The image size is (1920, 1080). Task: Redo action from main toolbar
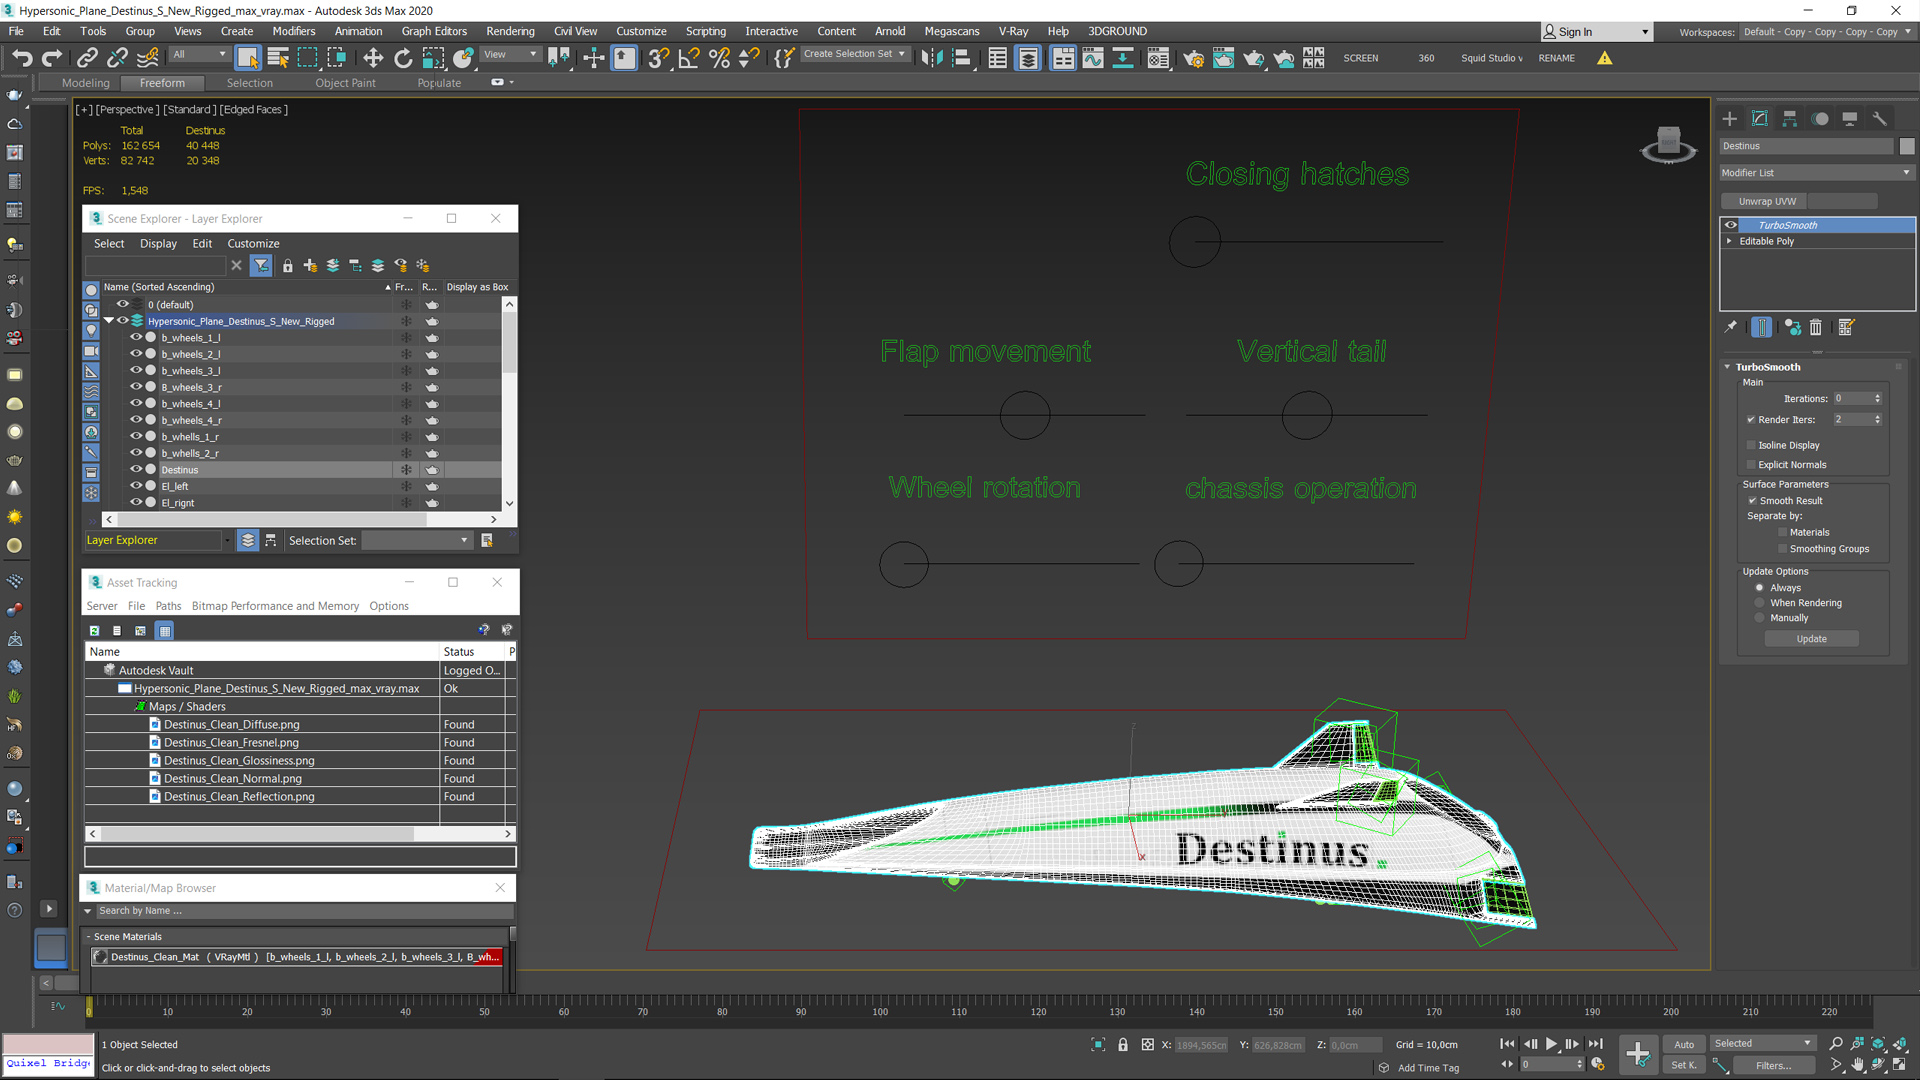(x=52, y=58)
